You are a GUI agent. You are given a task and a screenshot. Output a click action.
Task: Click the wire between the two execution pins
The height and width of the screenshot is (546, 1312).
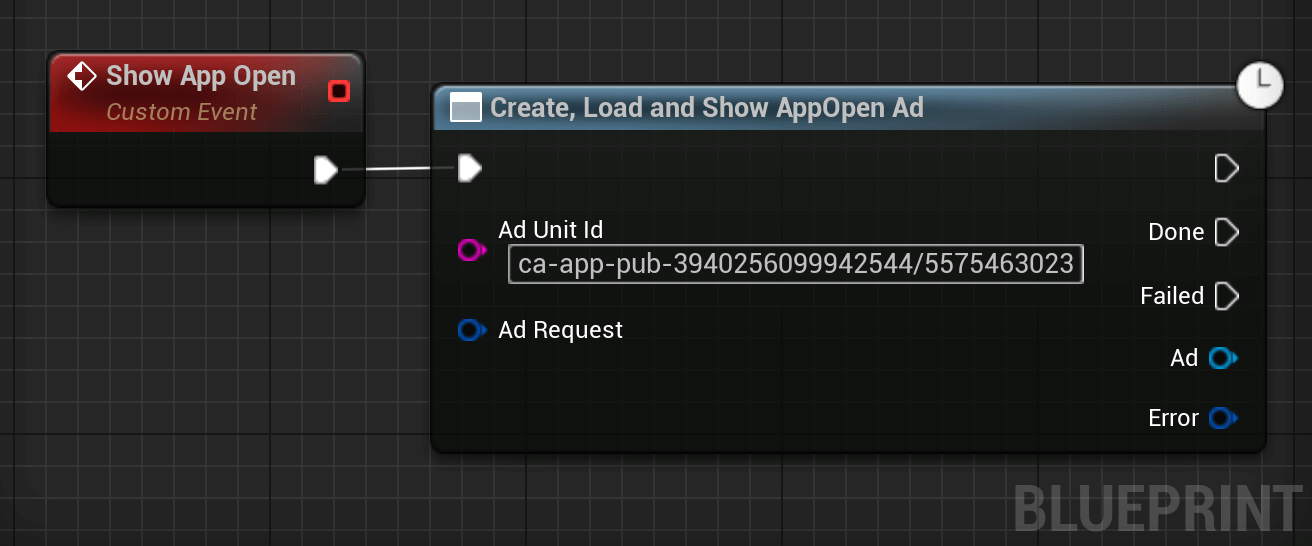[x=399, y=169]
